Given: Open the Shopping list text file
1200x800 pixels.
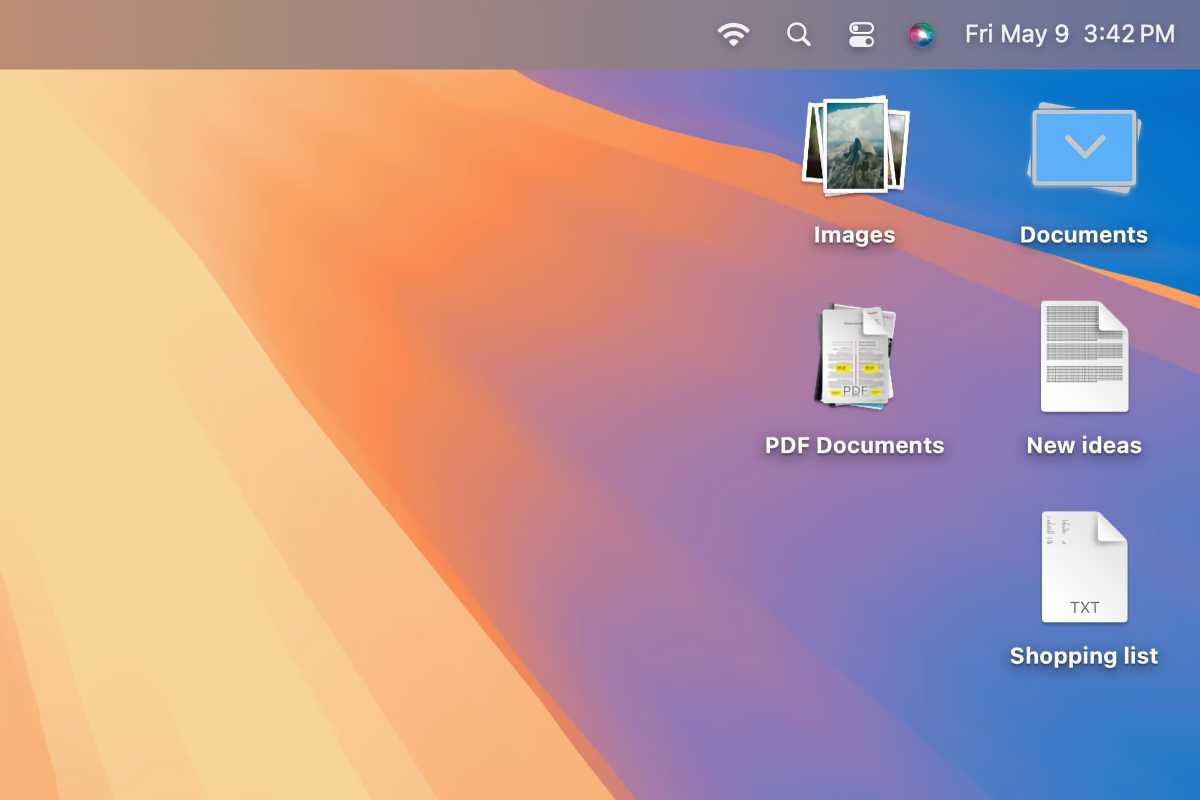Looking at the screenshot, I should coord(1083,567).
